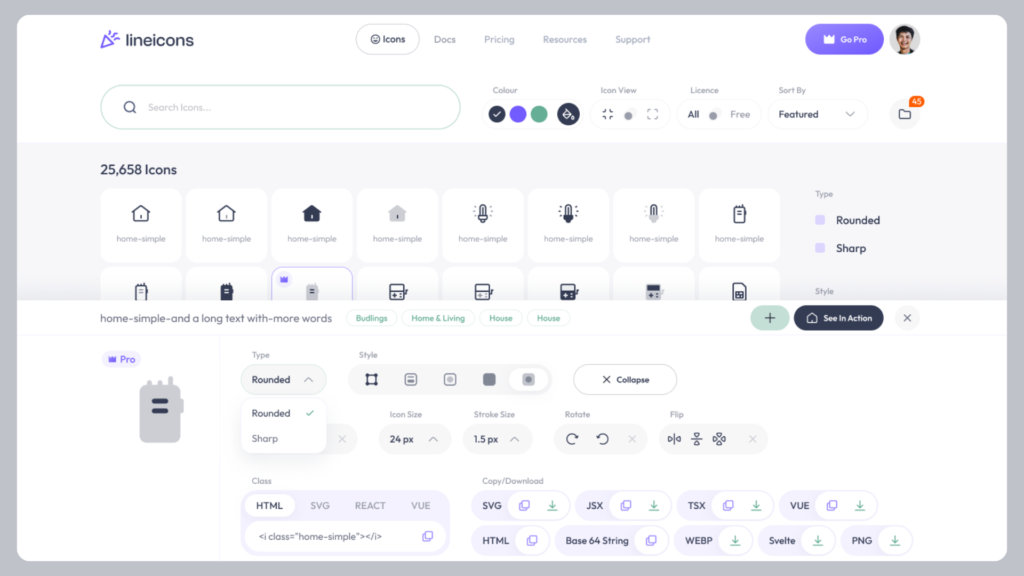The height and width of the screenshot is (576, 1024).
Task: Open the expanded Icon View mode icon
Action: [x=654, y=113]
